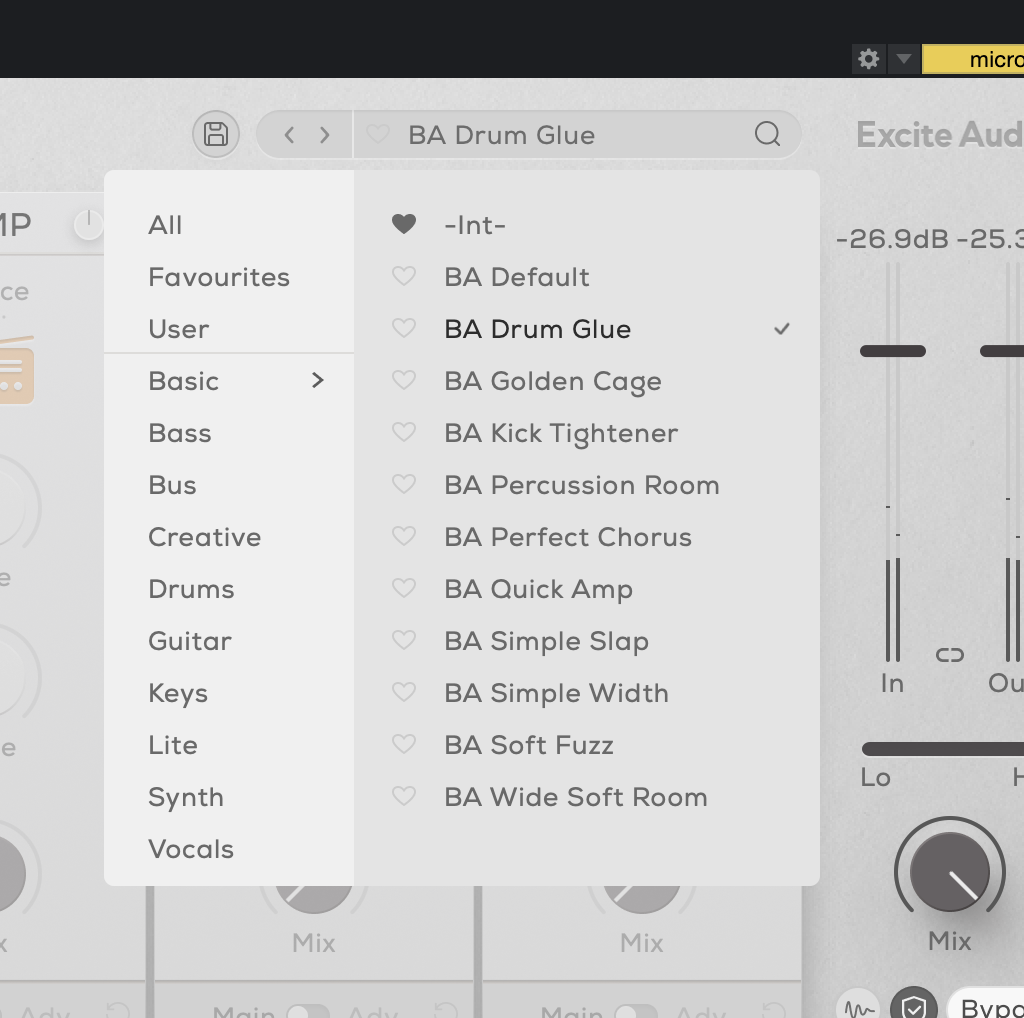Toggle the heart next to BA Soft Fuzz
Screen dimensions: 1024x1018
coord(404,745)
